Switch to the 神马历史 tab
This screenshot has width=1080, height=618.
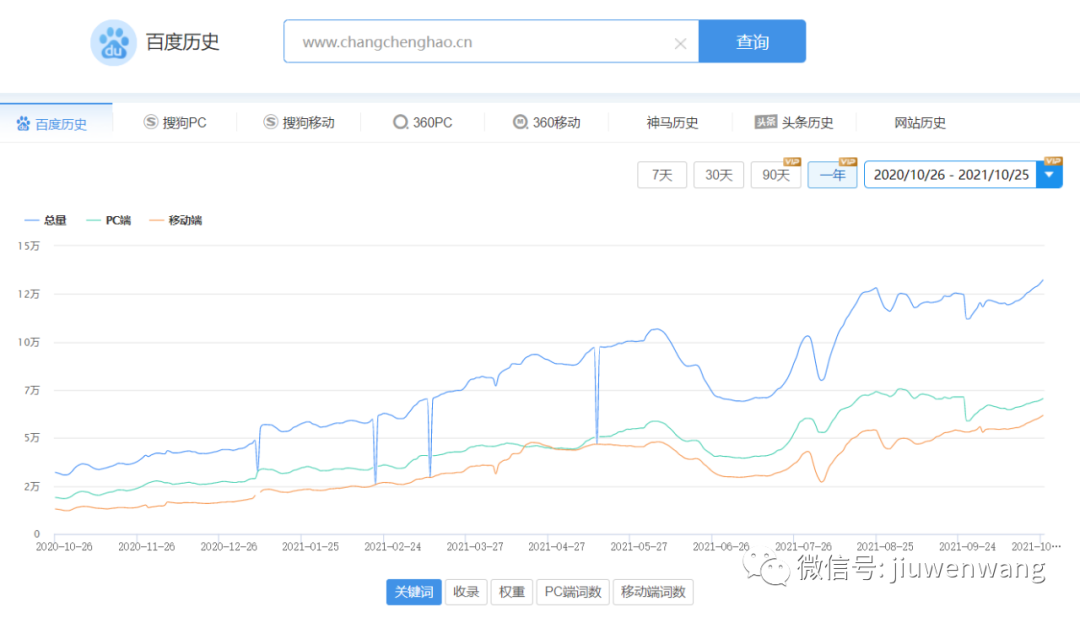click(x=672, y=123)
